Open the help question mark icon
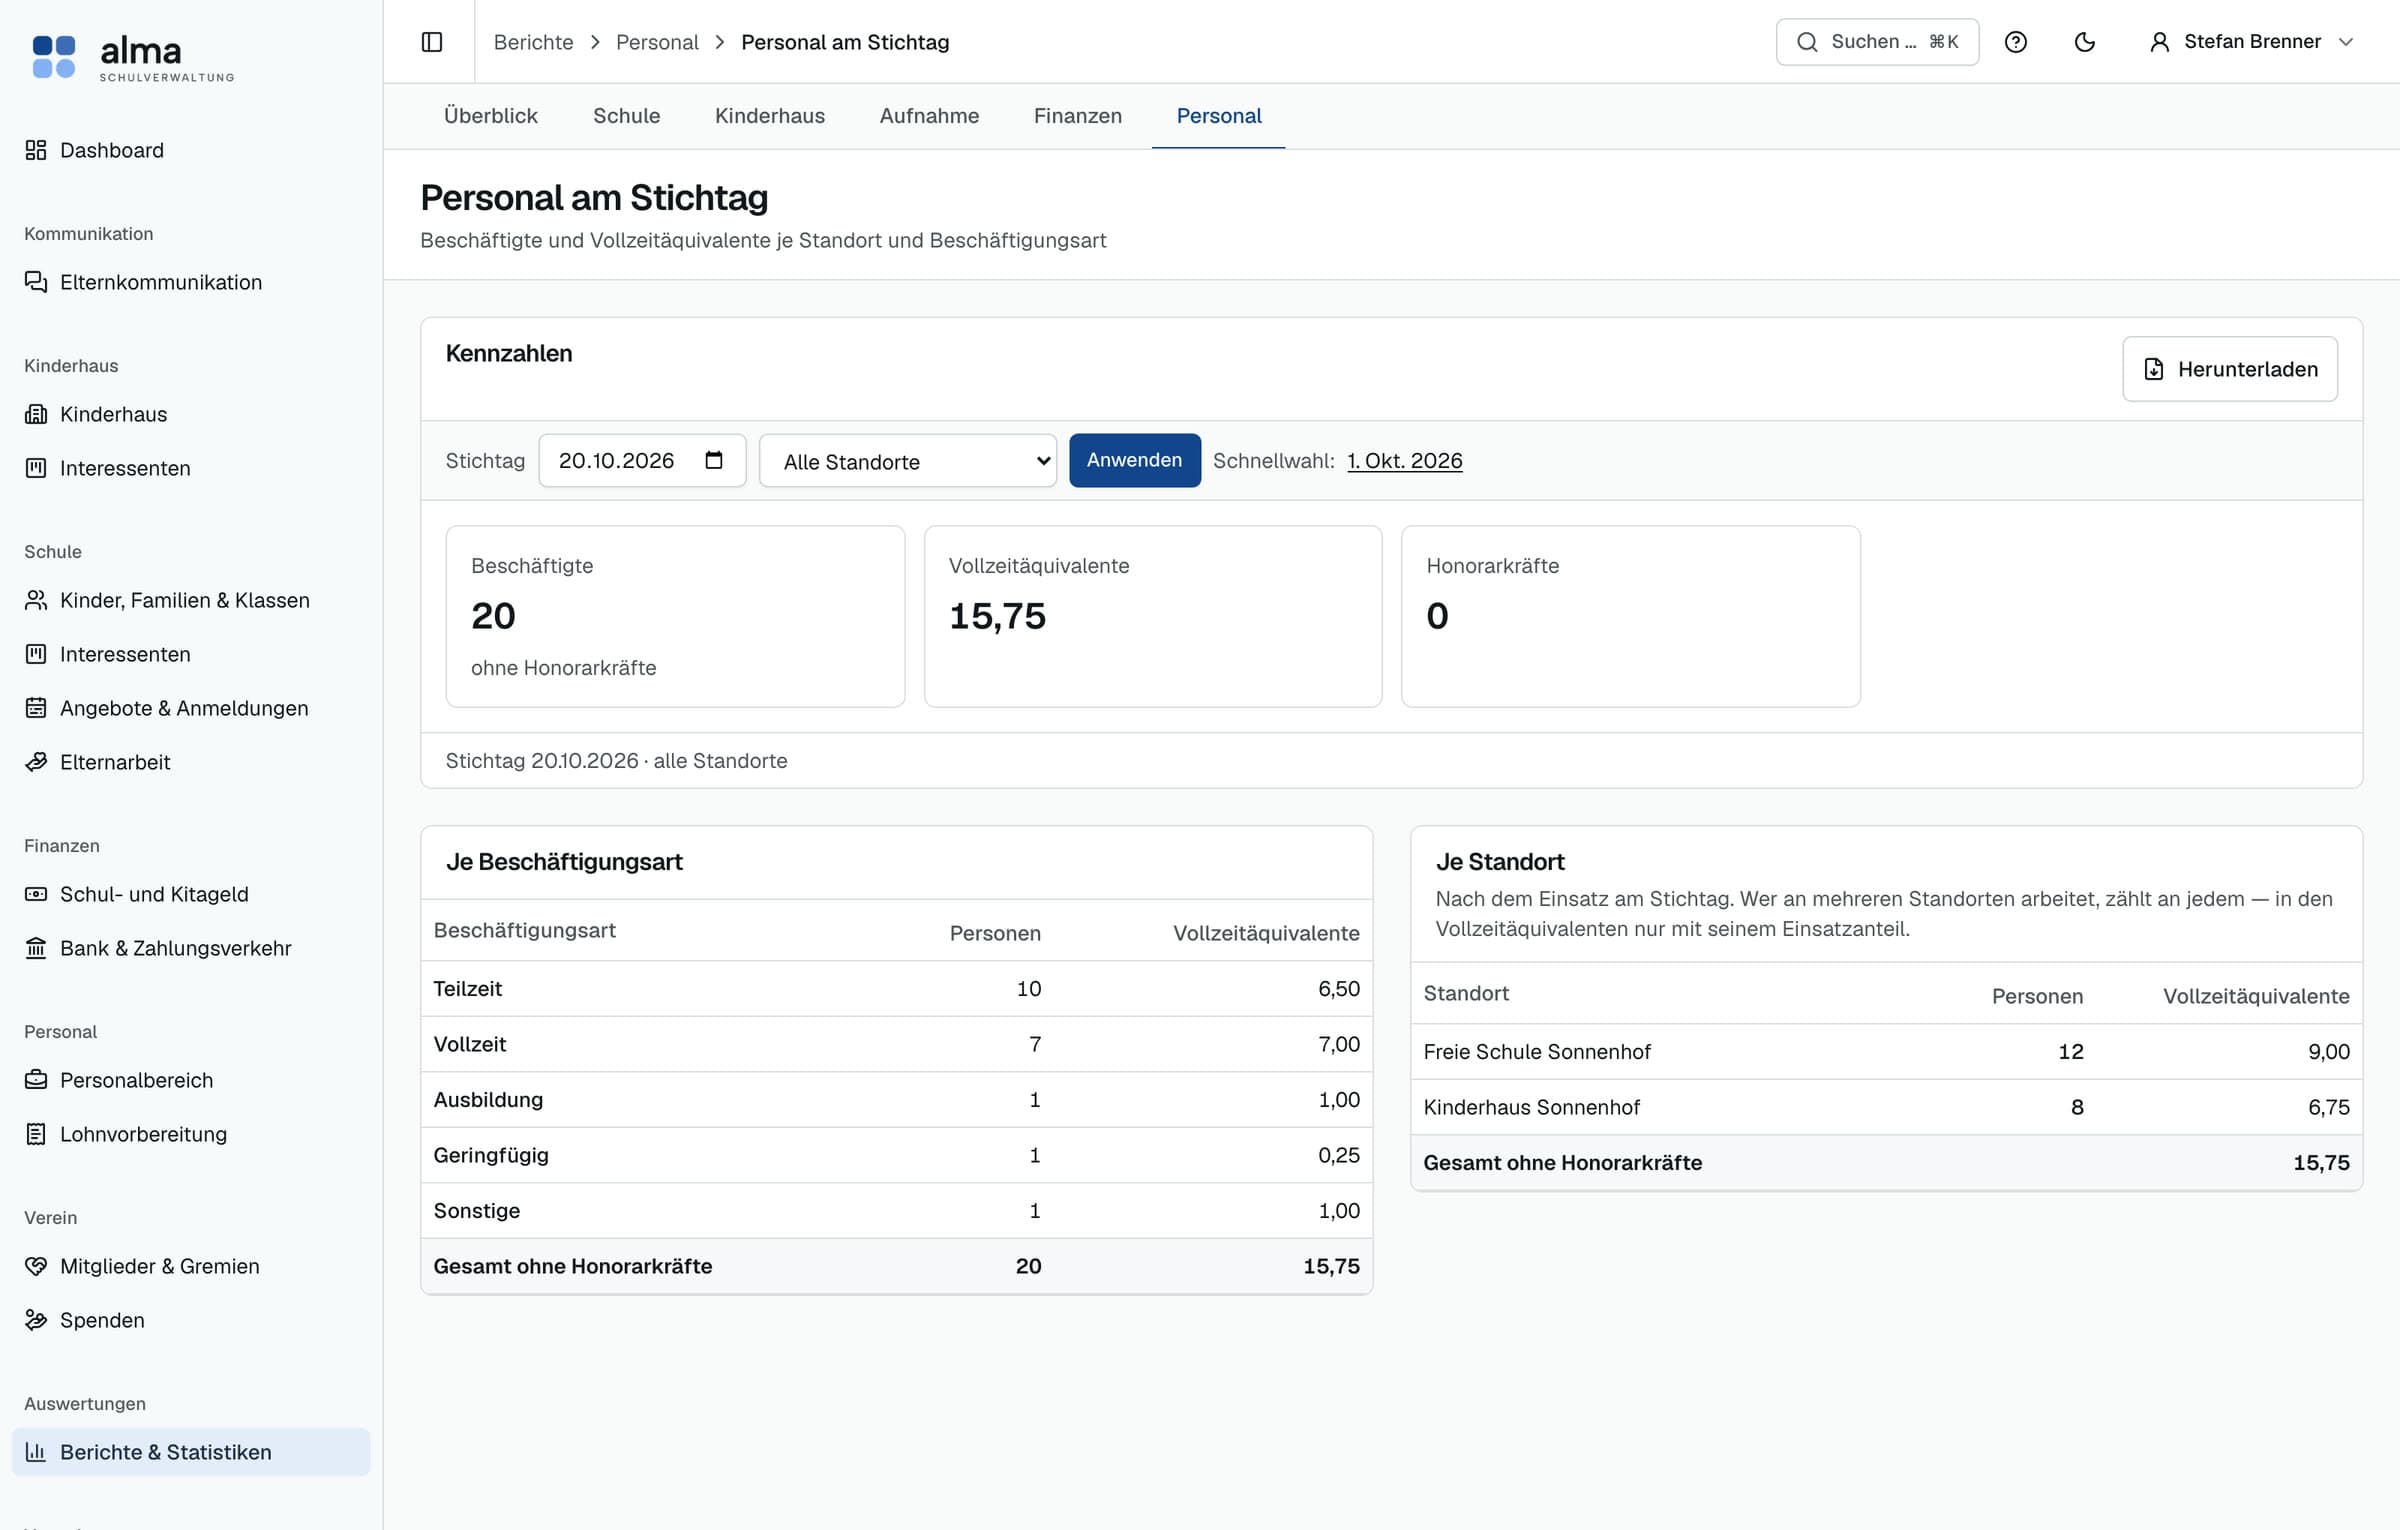This screenshot has width=2400, height=1530. click(2016, 42)
